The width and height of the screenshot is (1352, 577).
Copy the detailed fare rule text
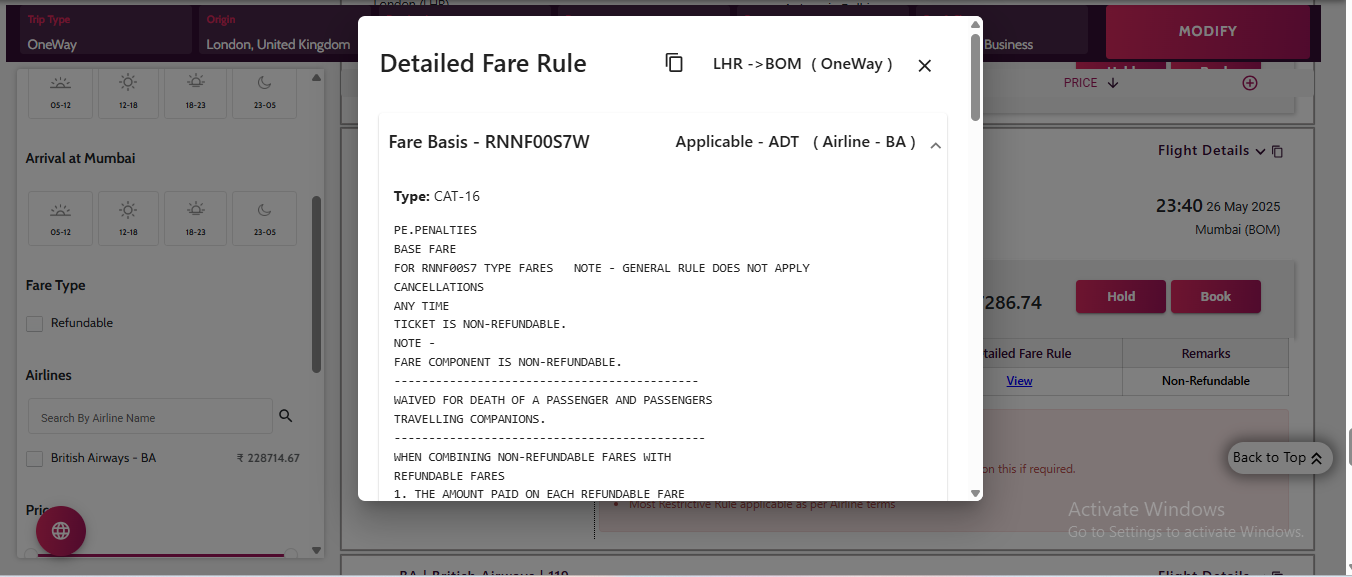(674, 63)
